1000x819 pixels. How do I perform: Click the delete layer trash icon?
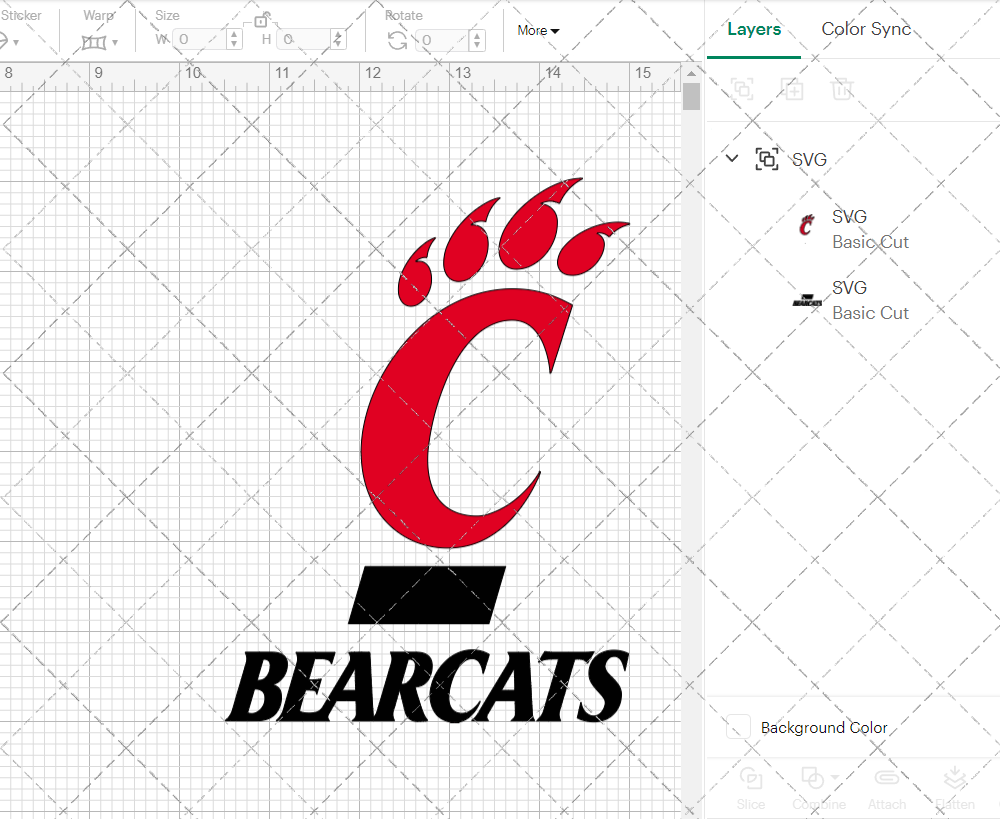point(843,90)
